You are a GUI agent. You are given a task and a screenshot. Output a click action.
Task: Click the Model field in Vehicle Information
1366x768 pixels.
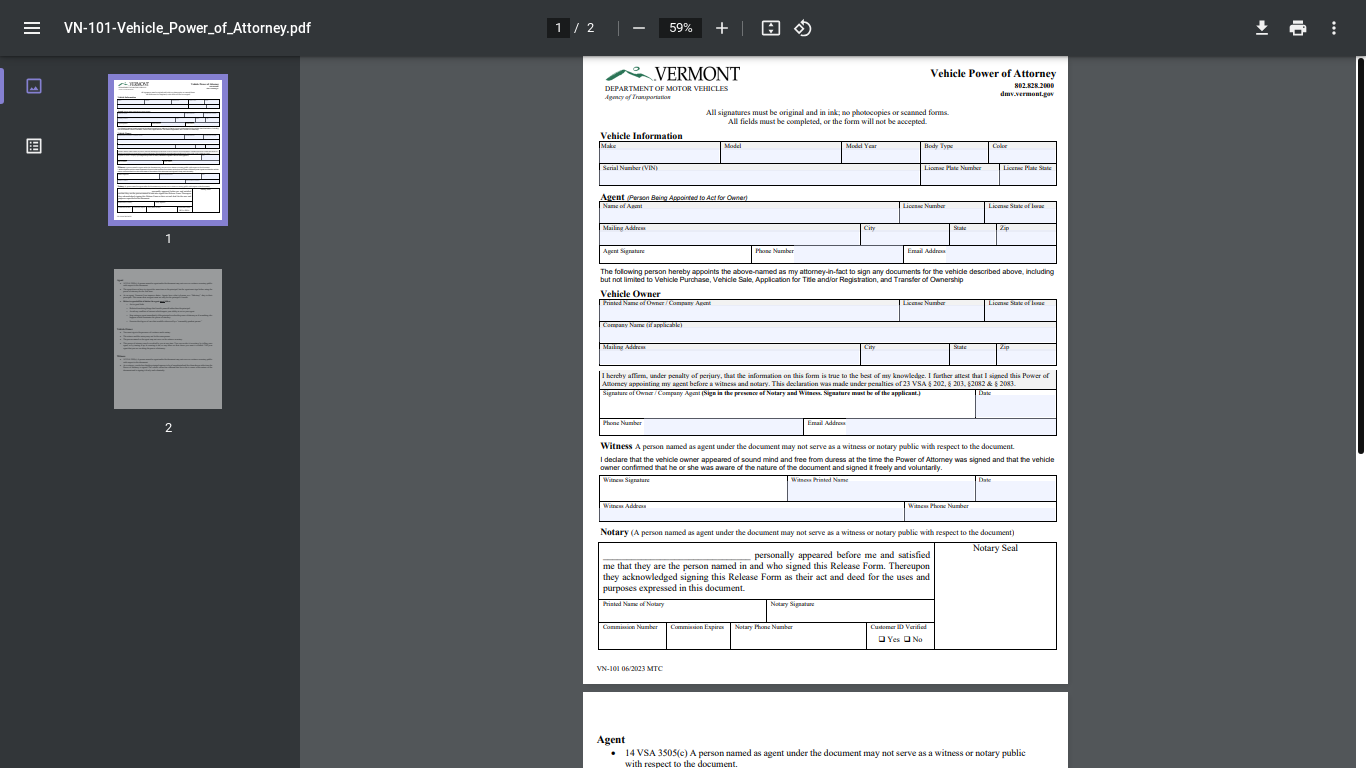(x=781, y=153)
